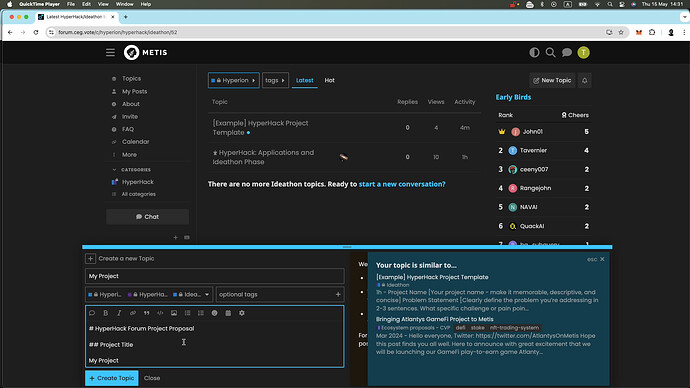Switch to the Hot tab
This screenshot has height=388, width=690.
click(x=330, y=81)
